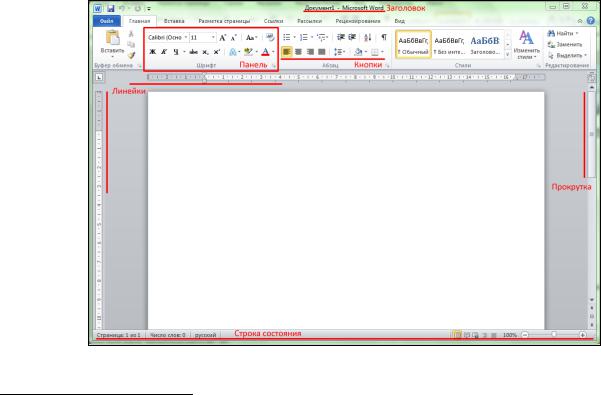601x395 pixels.
Task: Switch to the Рецензирование tab
Action: point(358,21)
